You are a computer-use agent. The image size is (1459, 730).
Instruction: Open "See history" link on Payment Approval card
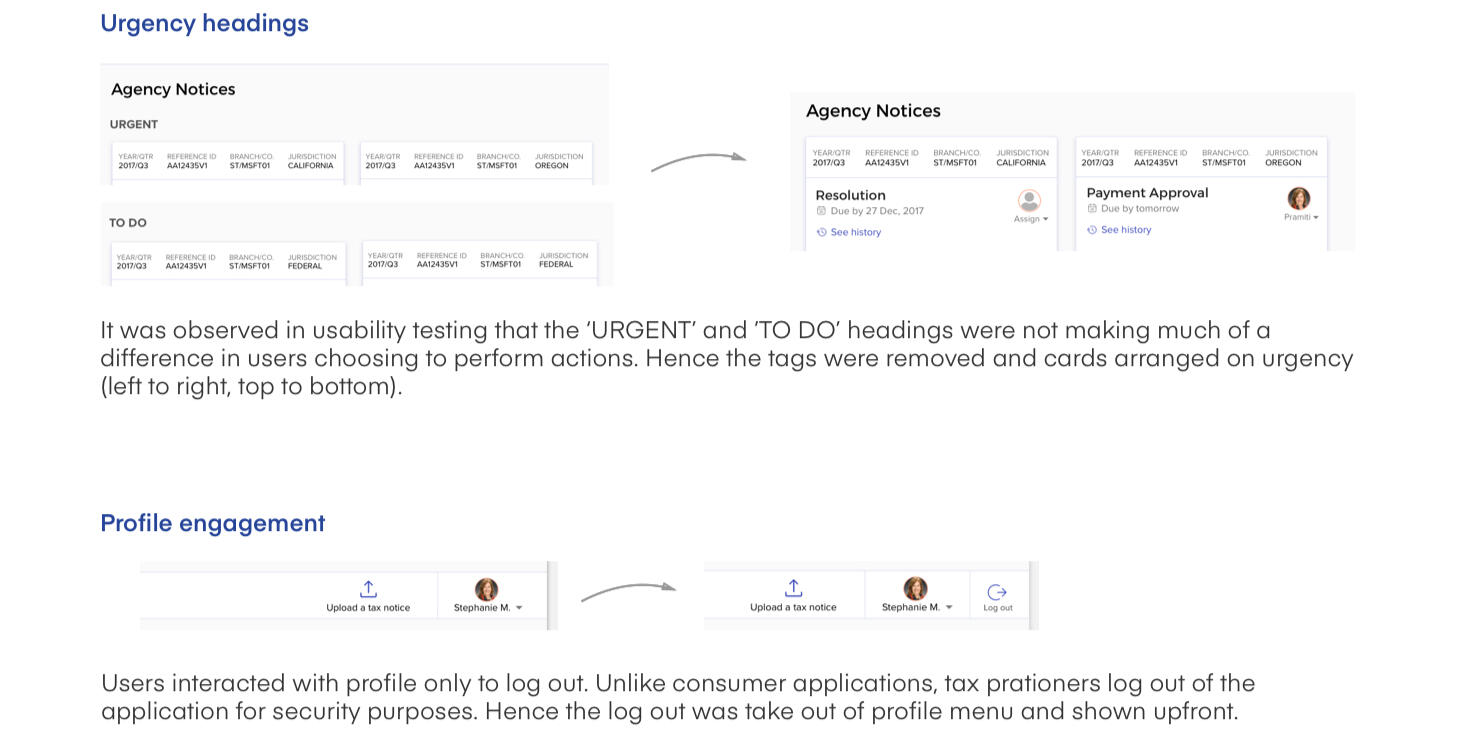1126,230
